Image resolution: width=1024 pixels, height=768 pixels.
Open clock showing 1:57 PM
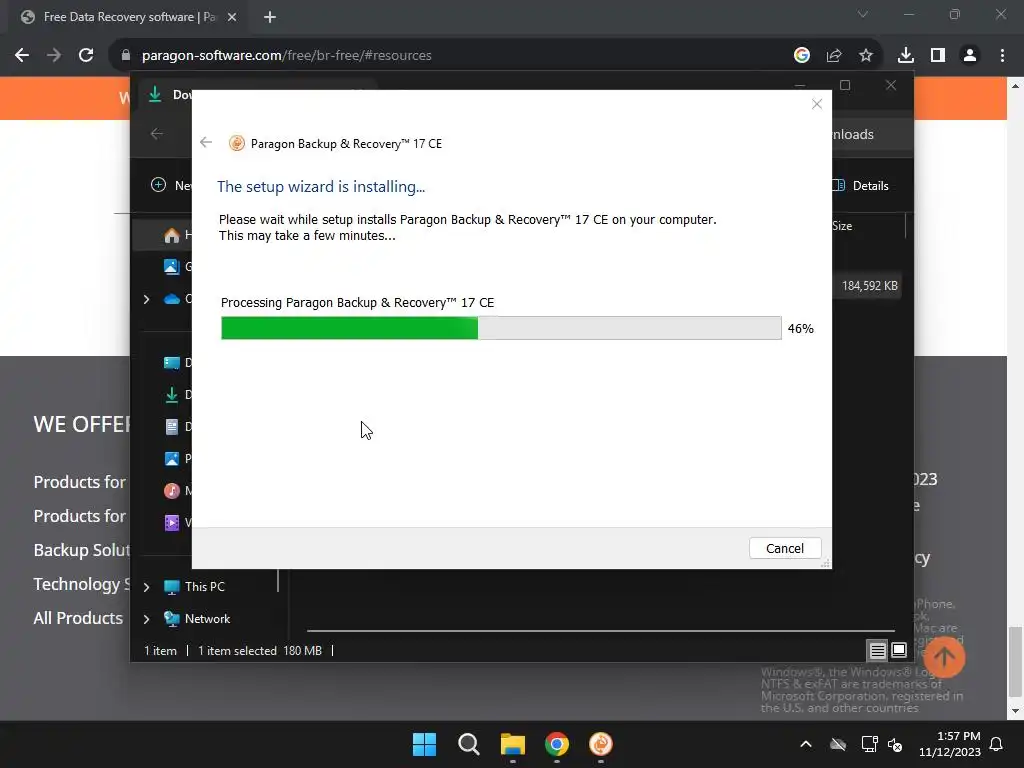[950, 744]
